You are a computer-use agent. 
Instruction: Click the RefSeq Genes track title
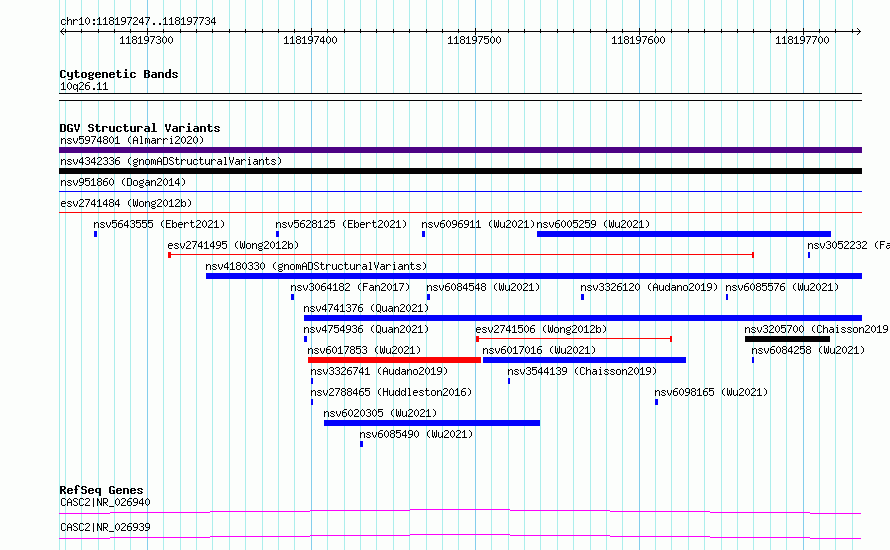pos(101,490)
